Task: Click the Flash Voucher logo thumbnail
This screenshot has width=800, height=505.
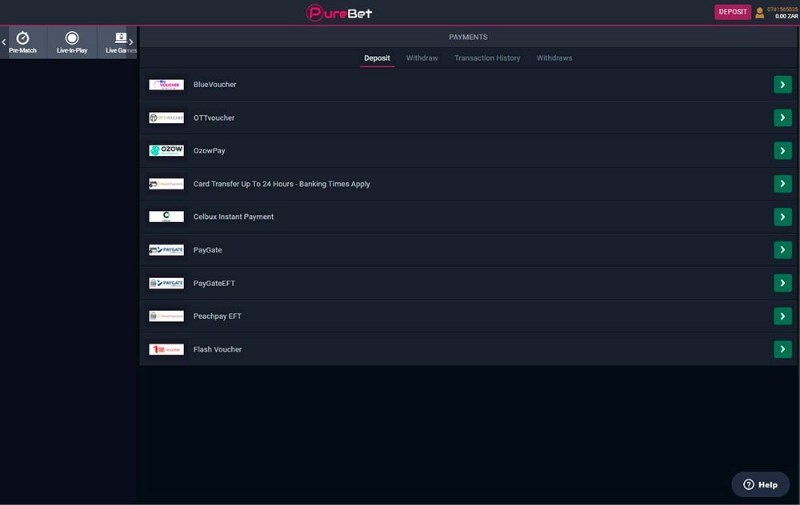Action: pyautogui.click(x=166, y=349)
